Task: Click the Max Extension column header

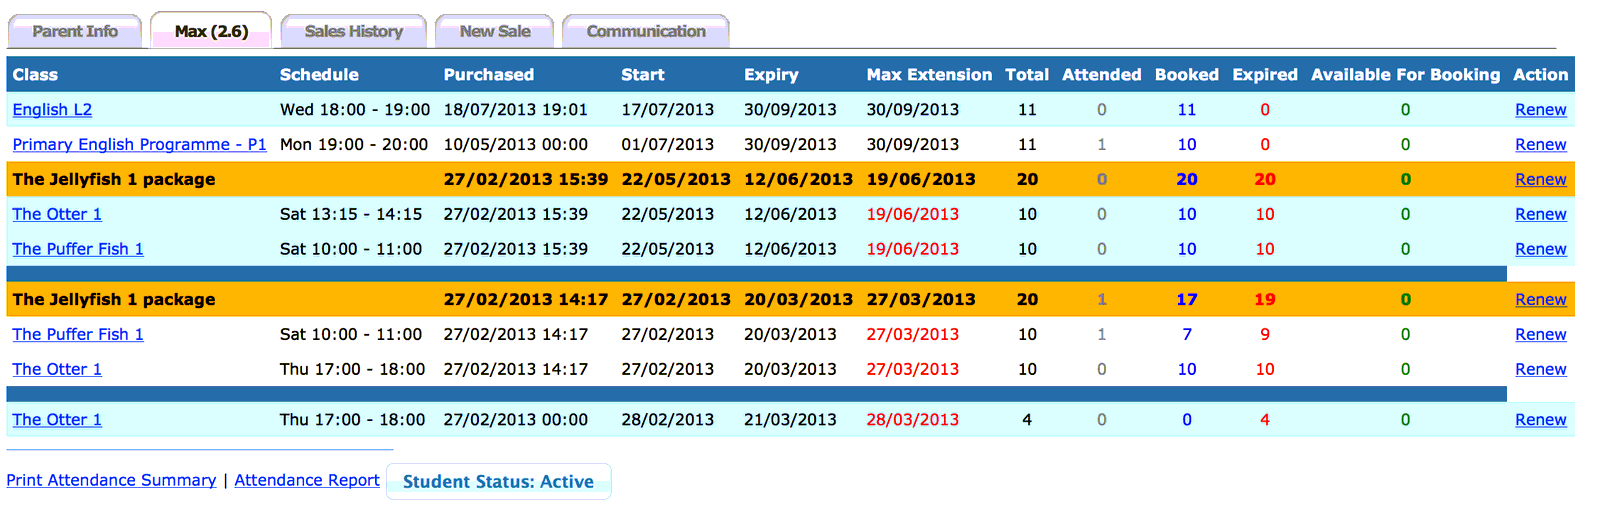Action: (x=929, y=75)
